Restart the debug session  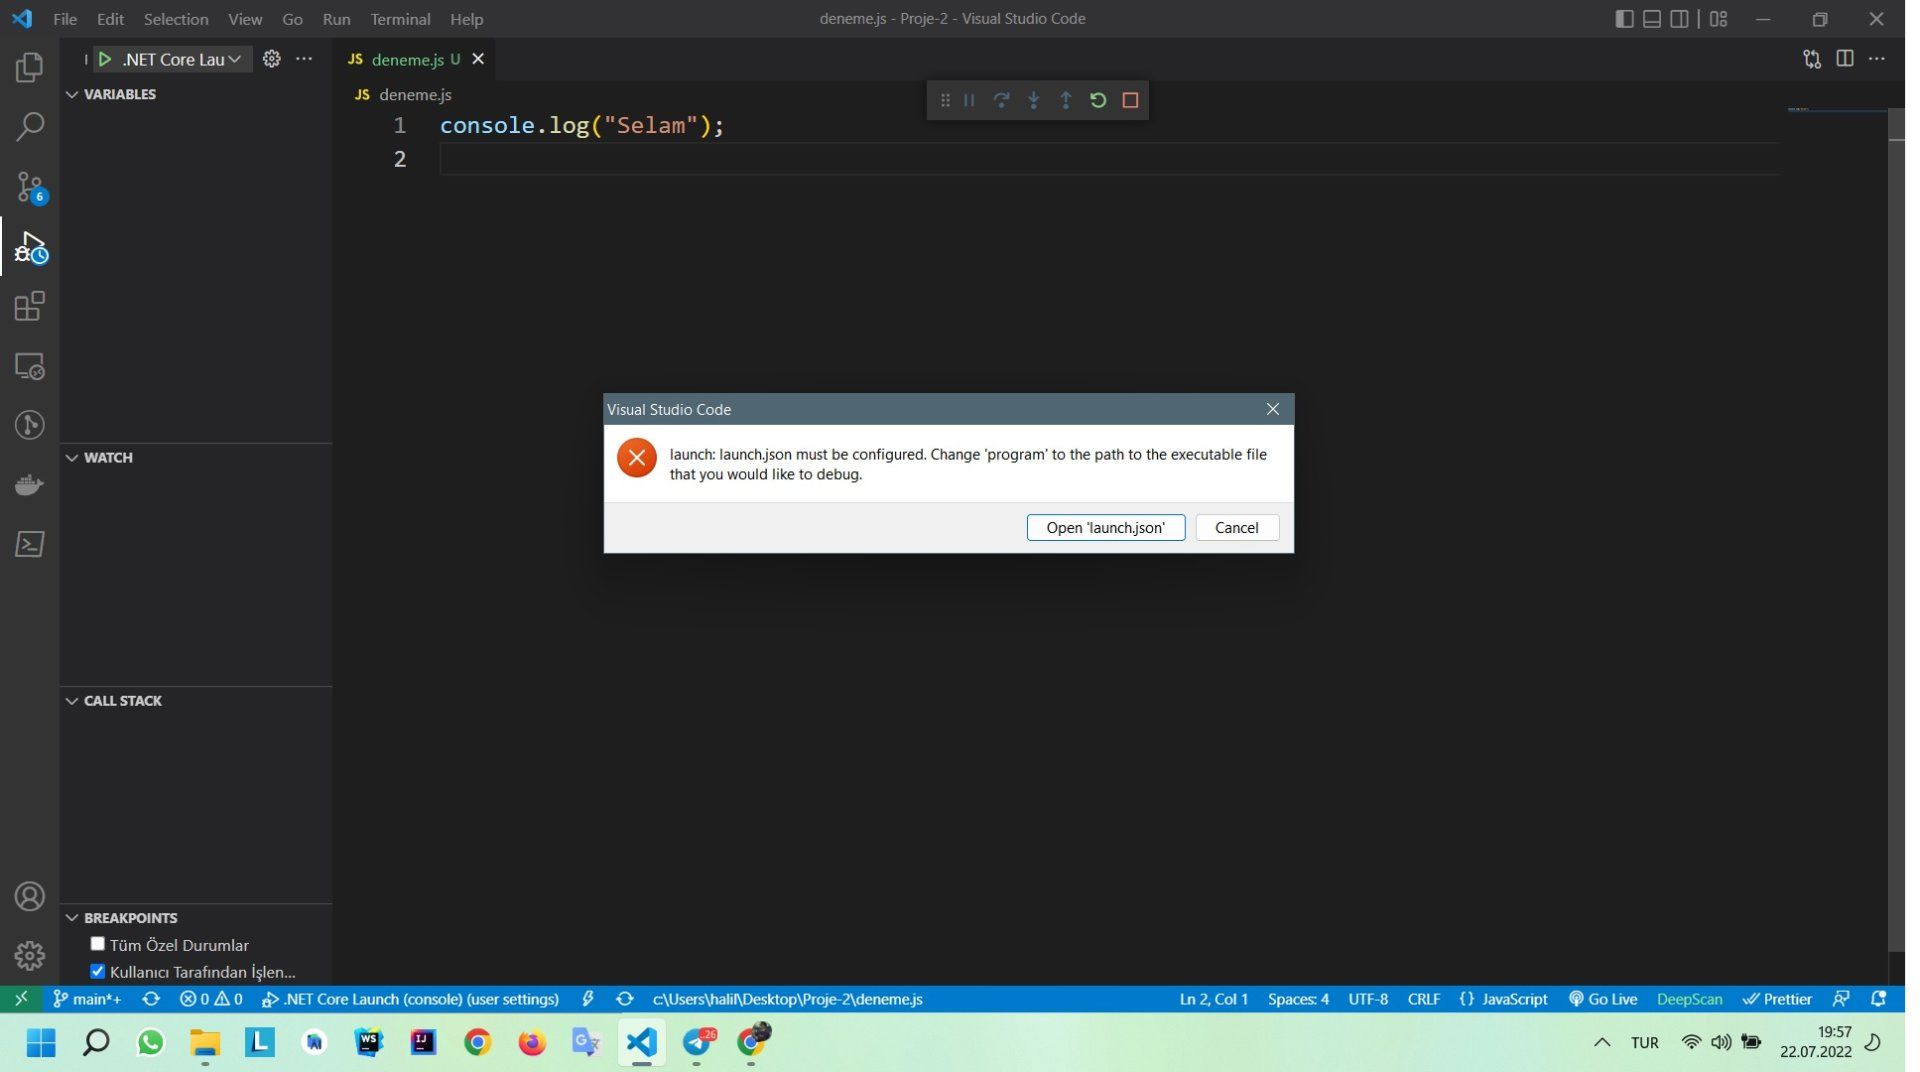(1098, 100)
